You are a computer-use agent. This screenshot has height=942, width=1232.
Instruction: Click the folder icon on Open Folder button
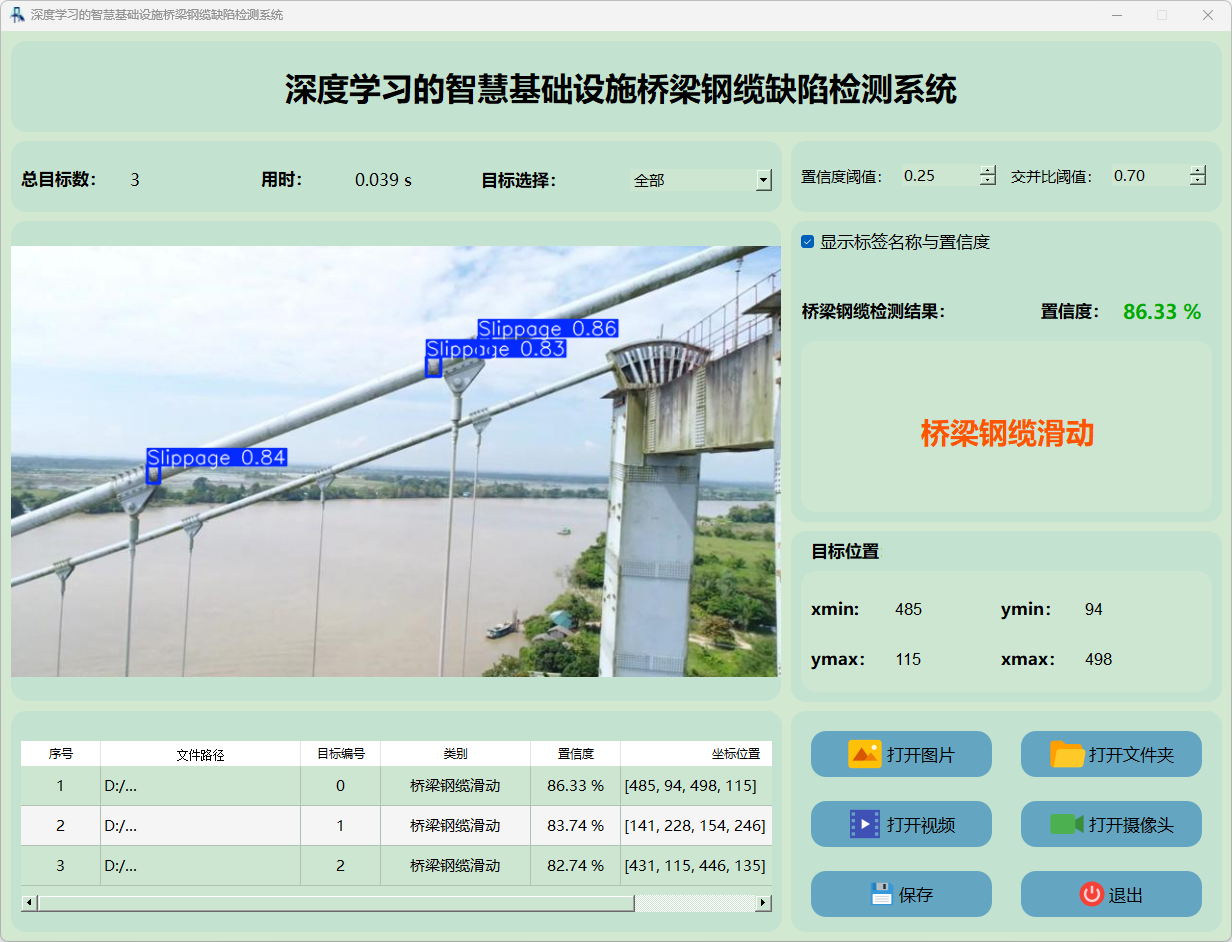[x=1067, y=754]
